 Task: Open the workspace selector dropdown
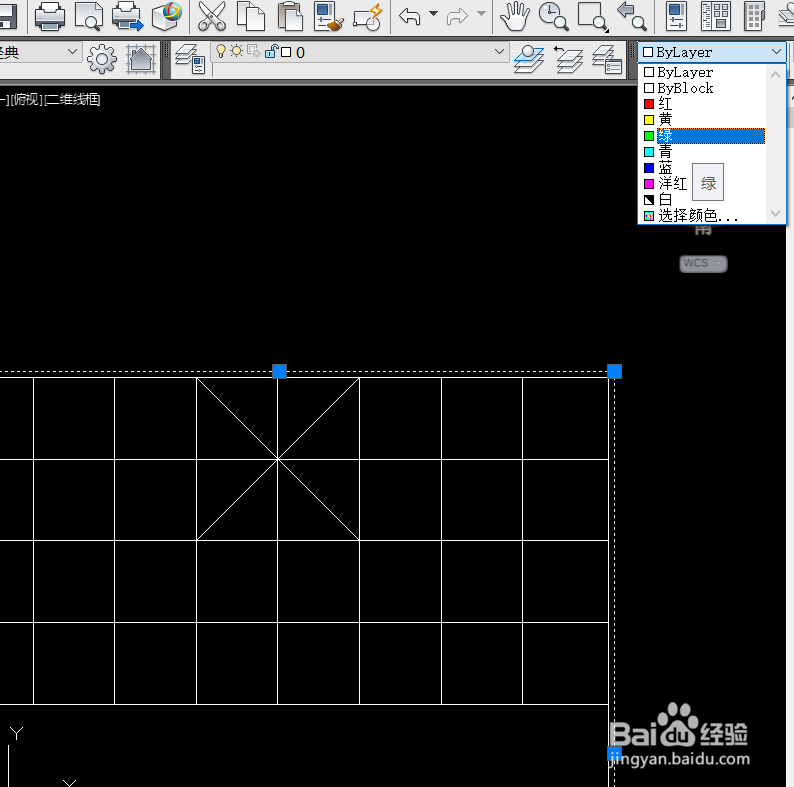click(x=72, y=52)
